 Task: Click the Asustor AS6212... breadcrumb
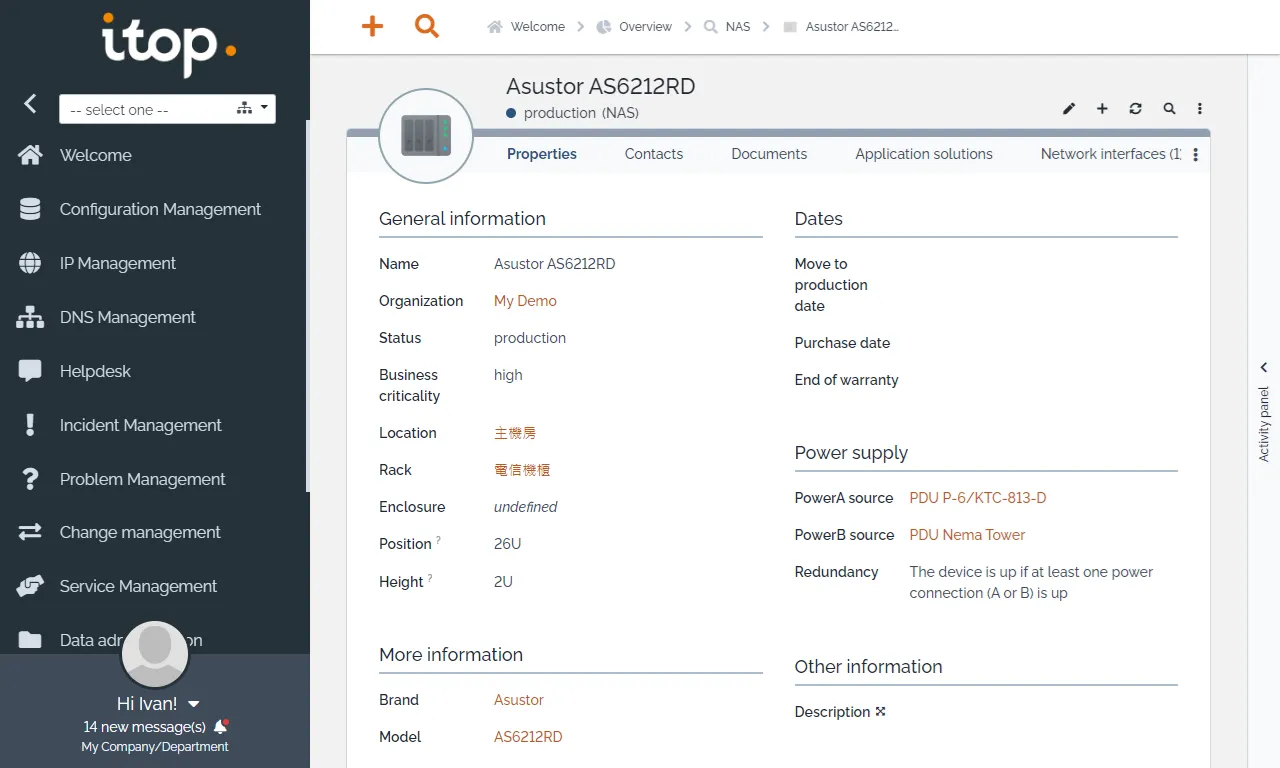pyautogui.click(x=841, y=27)
